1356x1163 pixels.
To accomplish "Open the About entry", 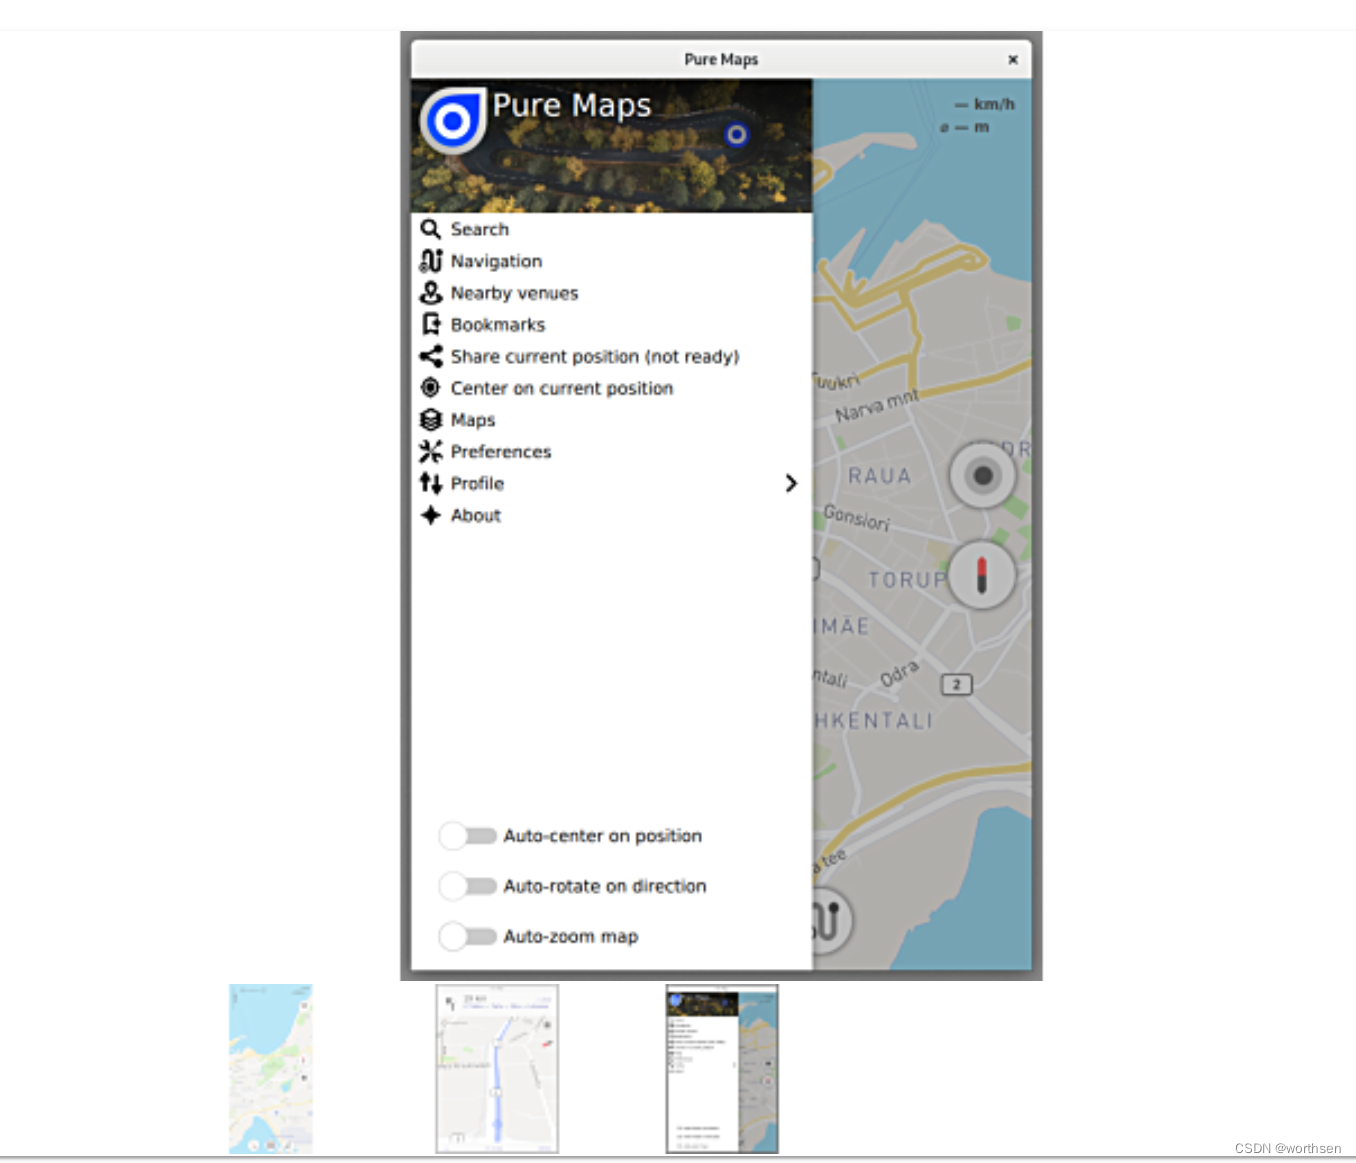I will (611, 516).
